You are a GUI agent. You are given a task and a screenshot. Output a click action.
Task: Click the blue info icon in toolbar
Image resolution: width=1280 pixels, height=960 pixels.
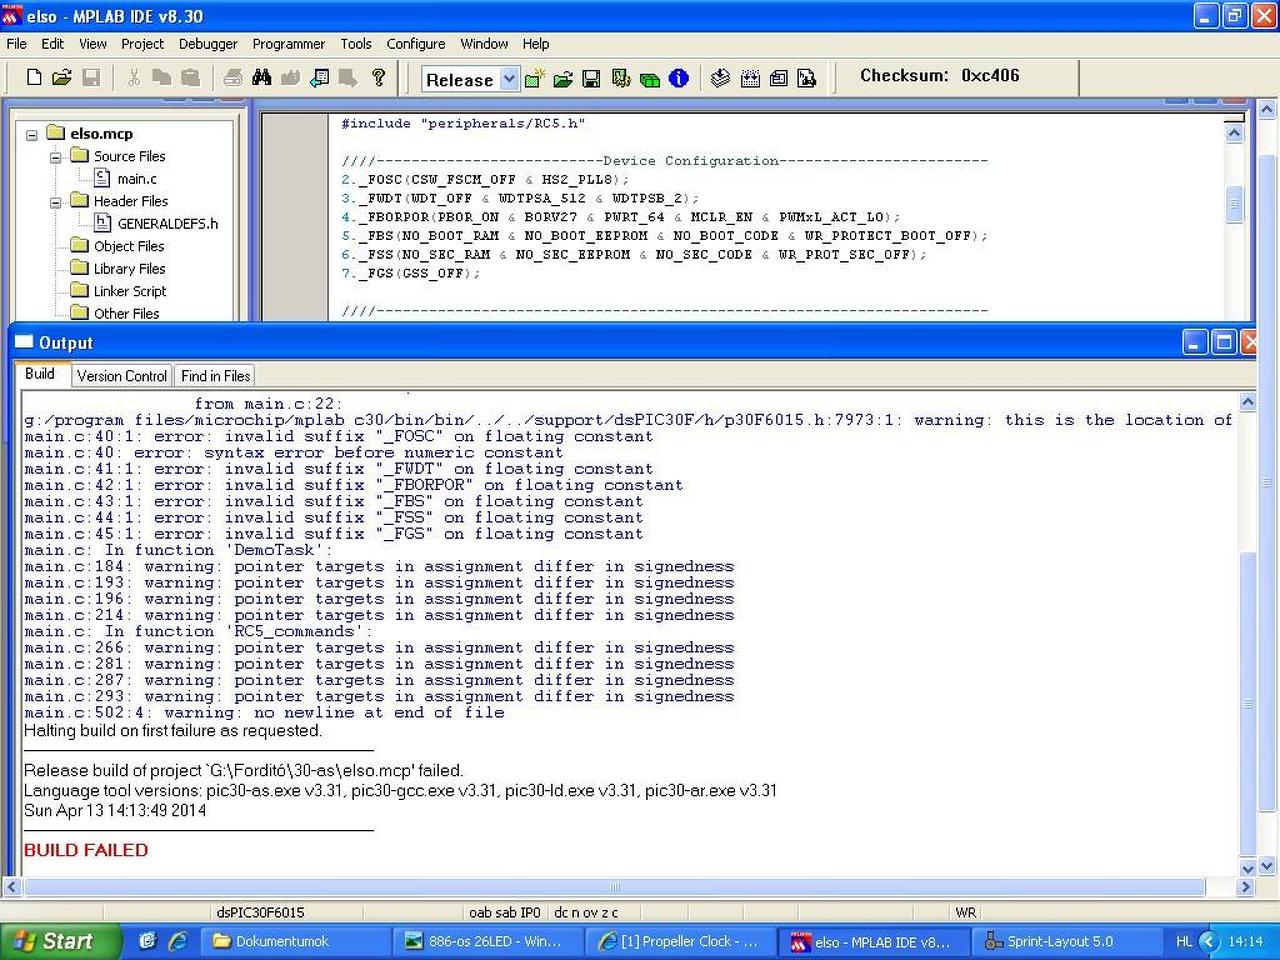click(679, 78)
